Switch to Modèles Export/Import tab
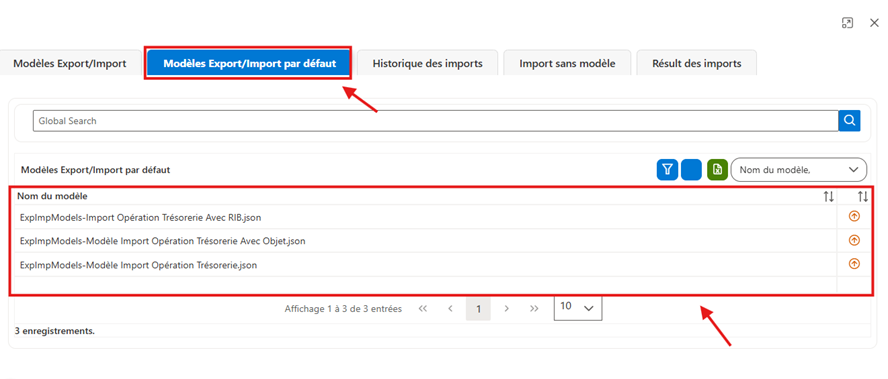This screenshot has height=379, width=888. 70,63
